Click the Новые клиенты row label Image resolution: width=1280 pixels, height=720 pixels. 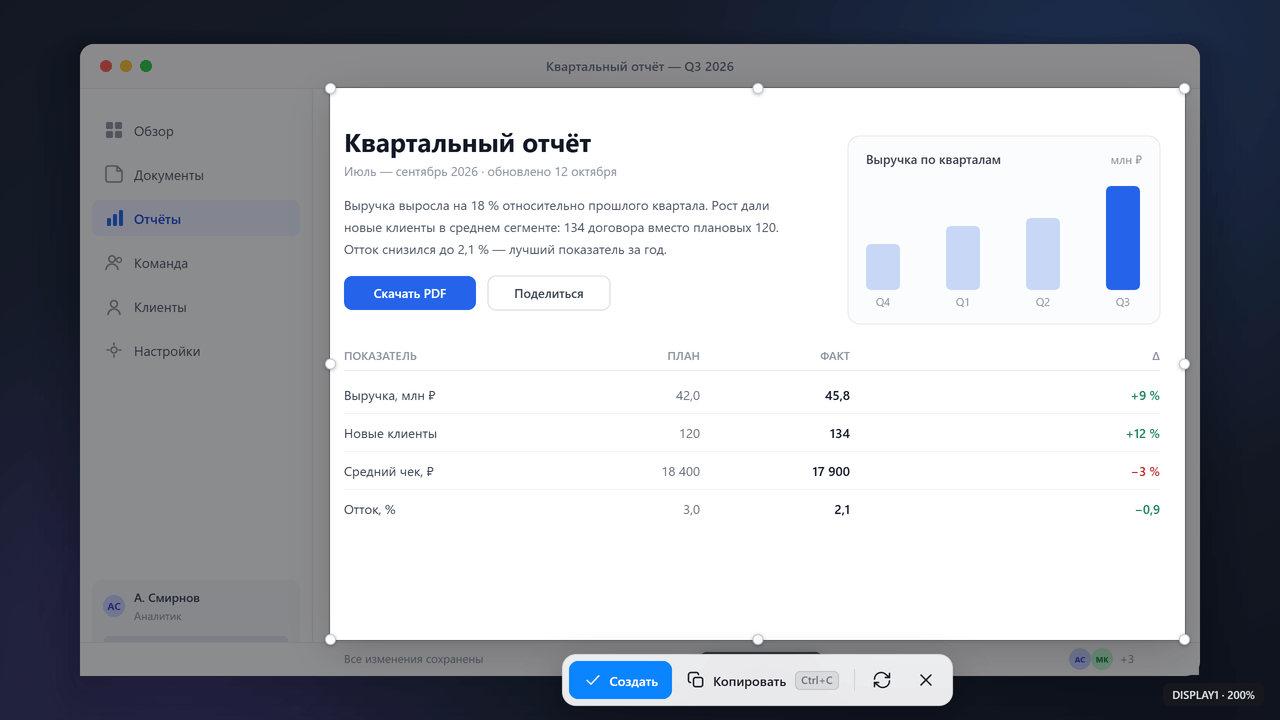(x=390, y=433)
